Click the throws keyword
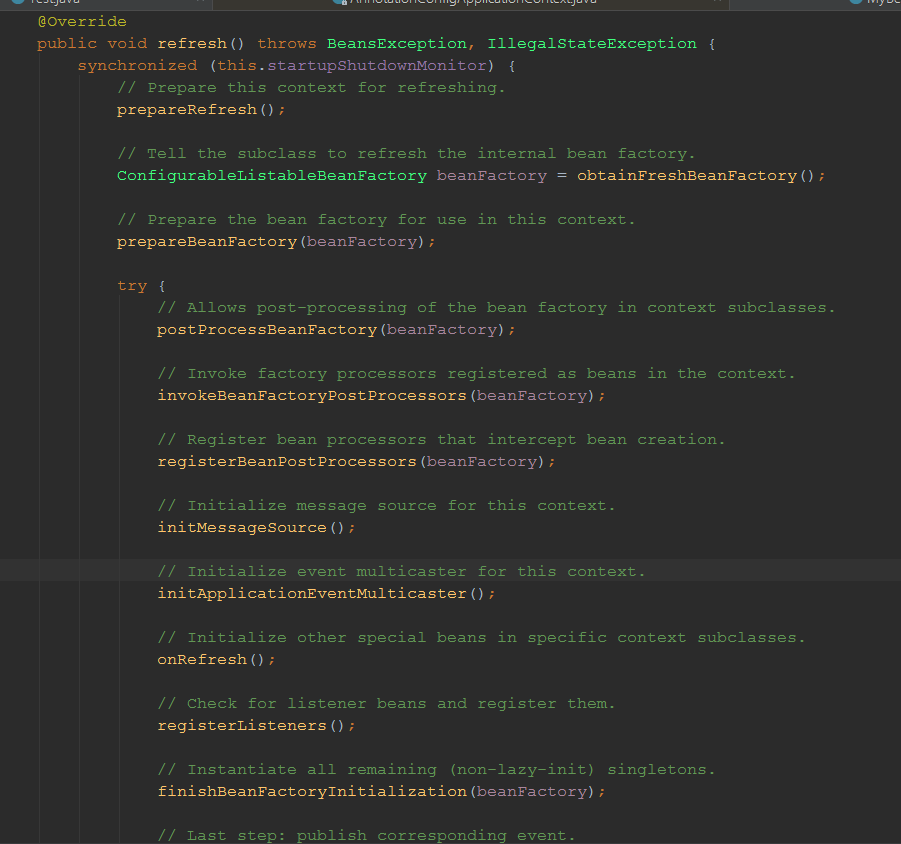This screenshot has height=844, width=901. tap(287, 44)
